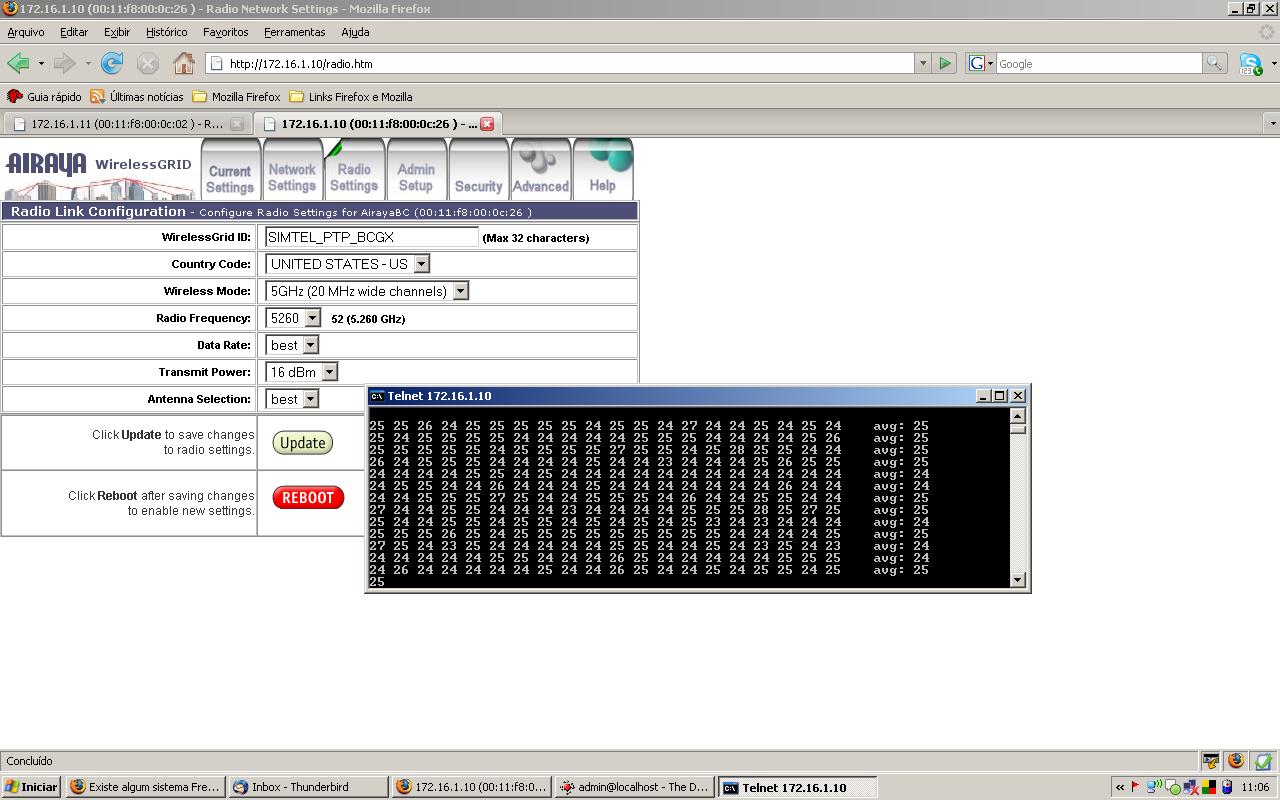The height and width of the screenshot is (800, 1280).
Task: Open the Telnet window system menu icon
Action: (377, 396)
